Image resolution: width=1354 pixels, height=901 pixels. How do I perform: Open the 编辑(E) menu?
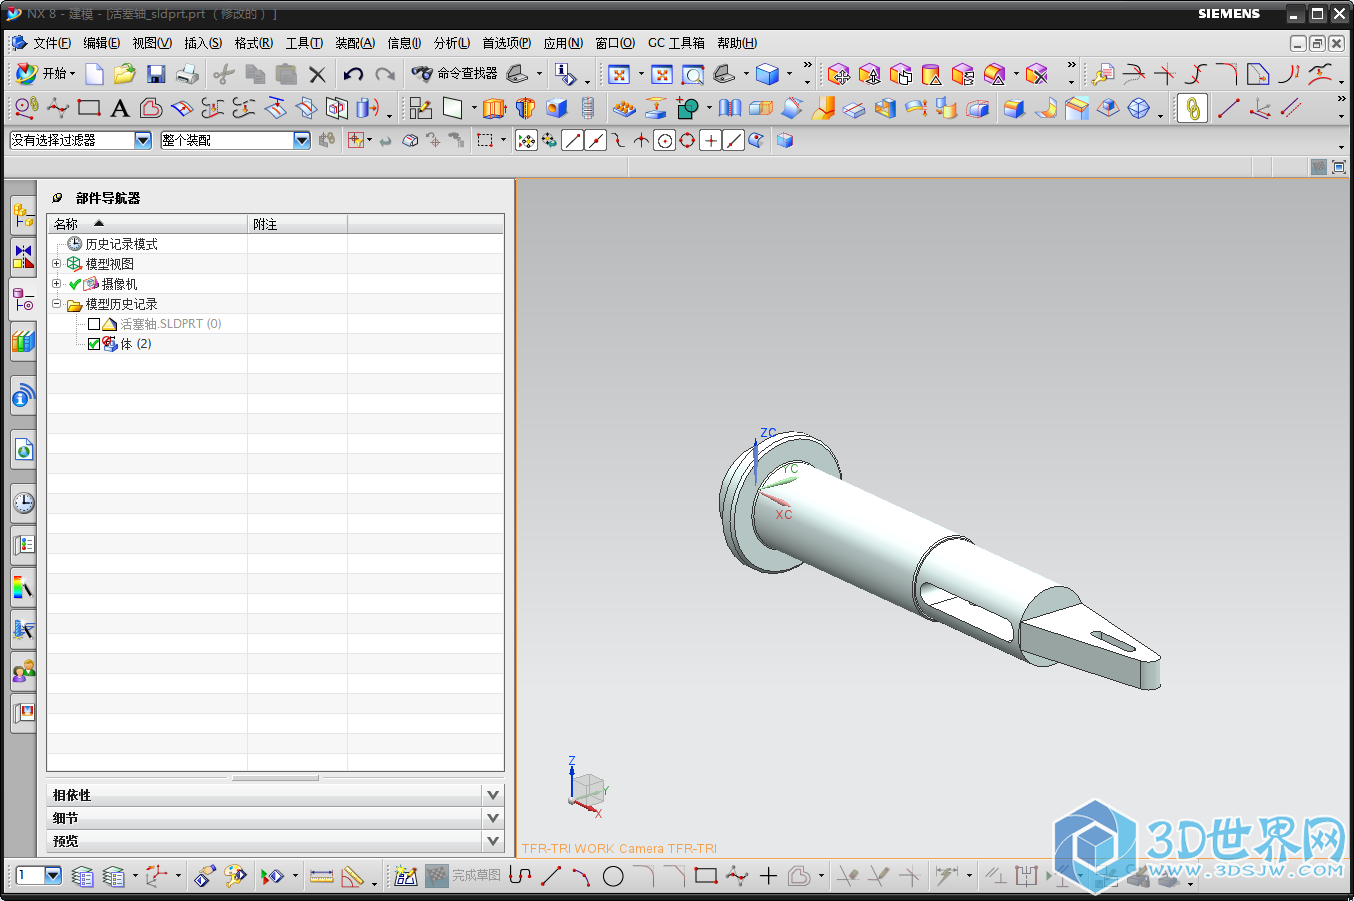pos(101,43)
